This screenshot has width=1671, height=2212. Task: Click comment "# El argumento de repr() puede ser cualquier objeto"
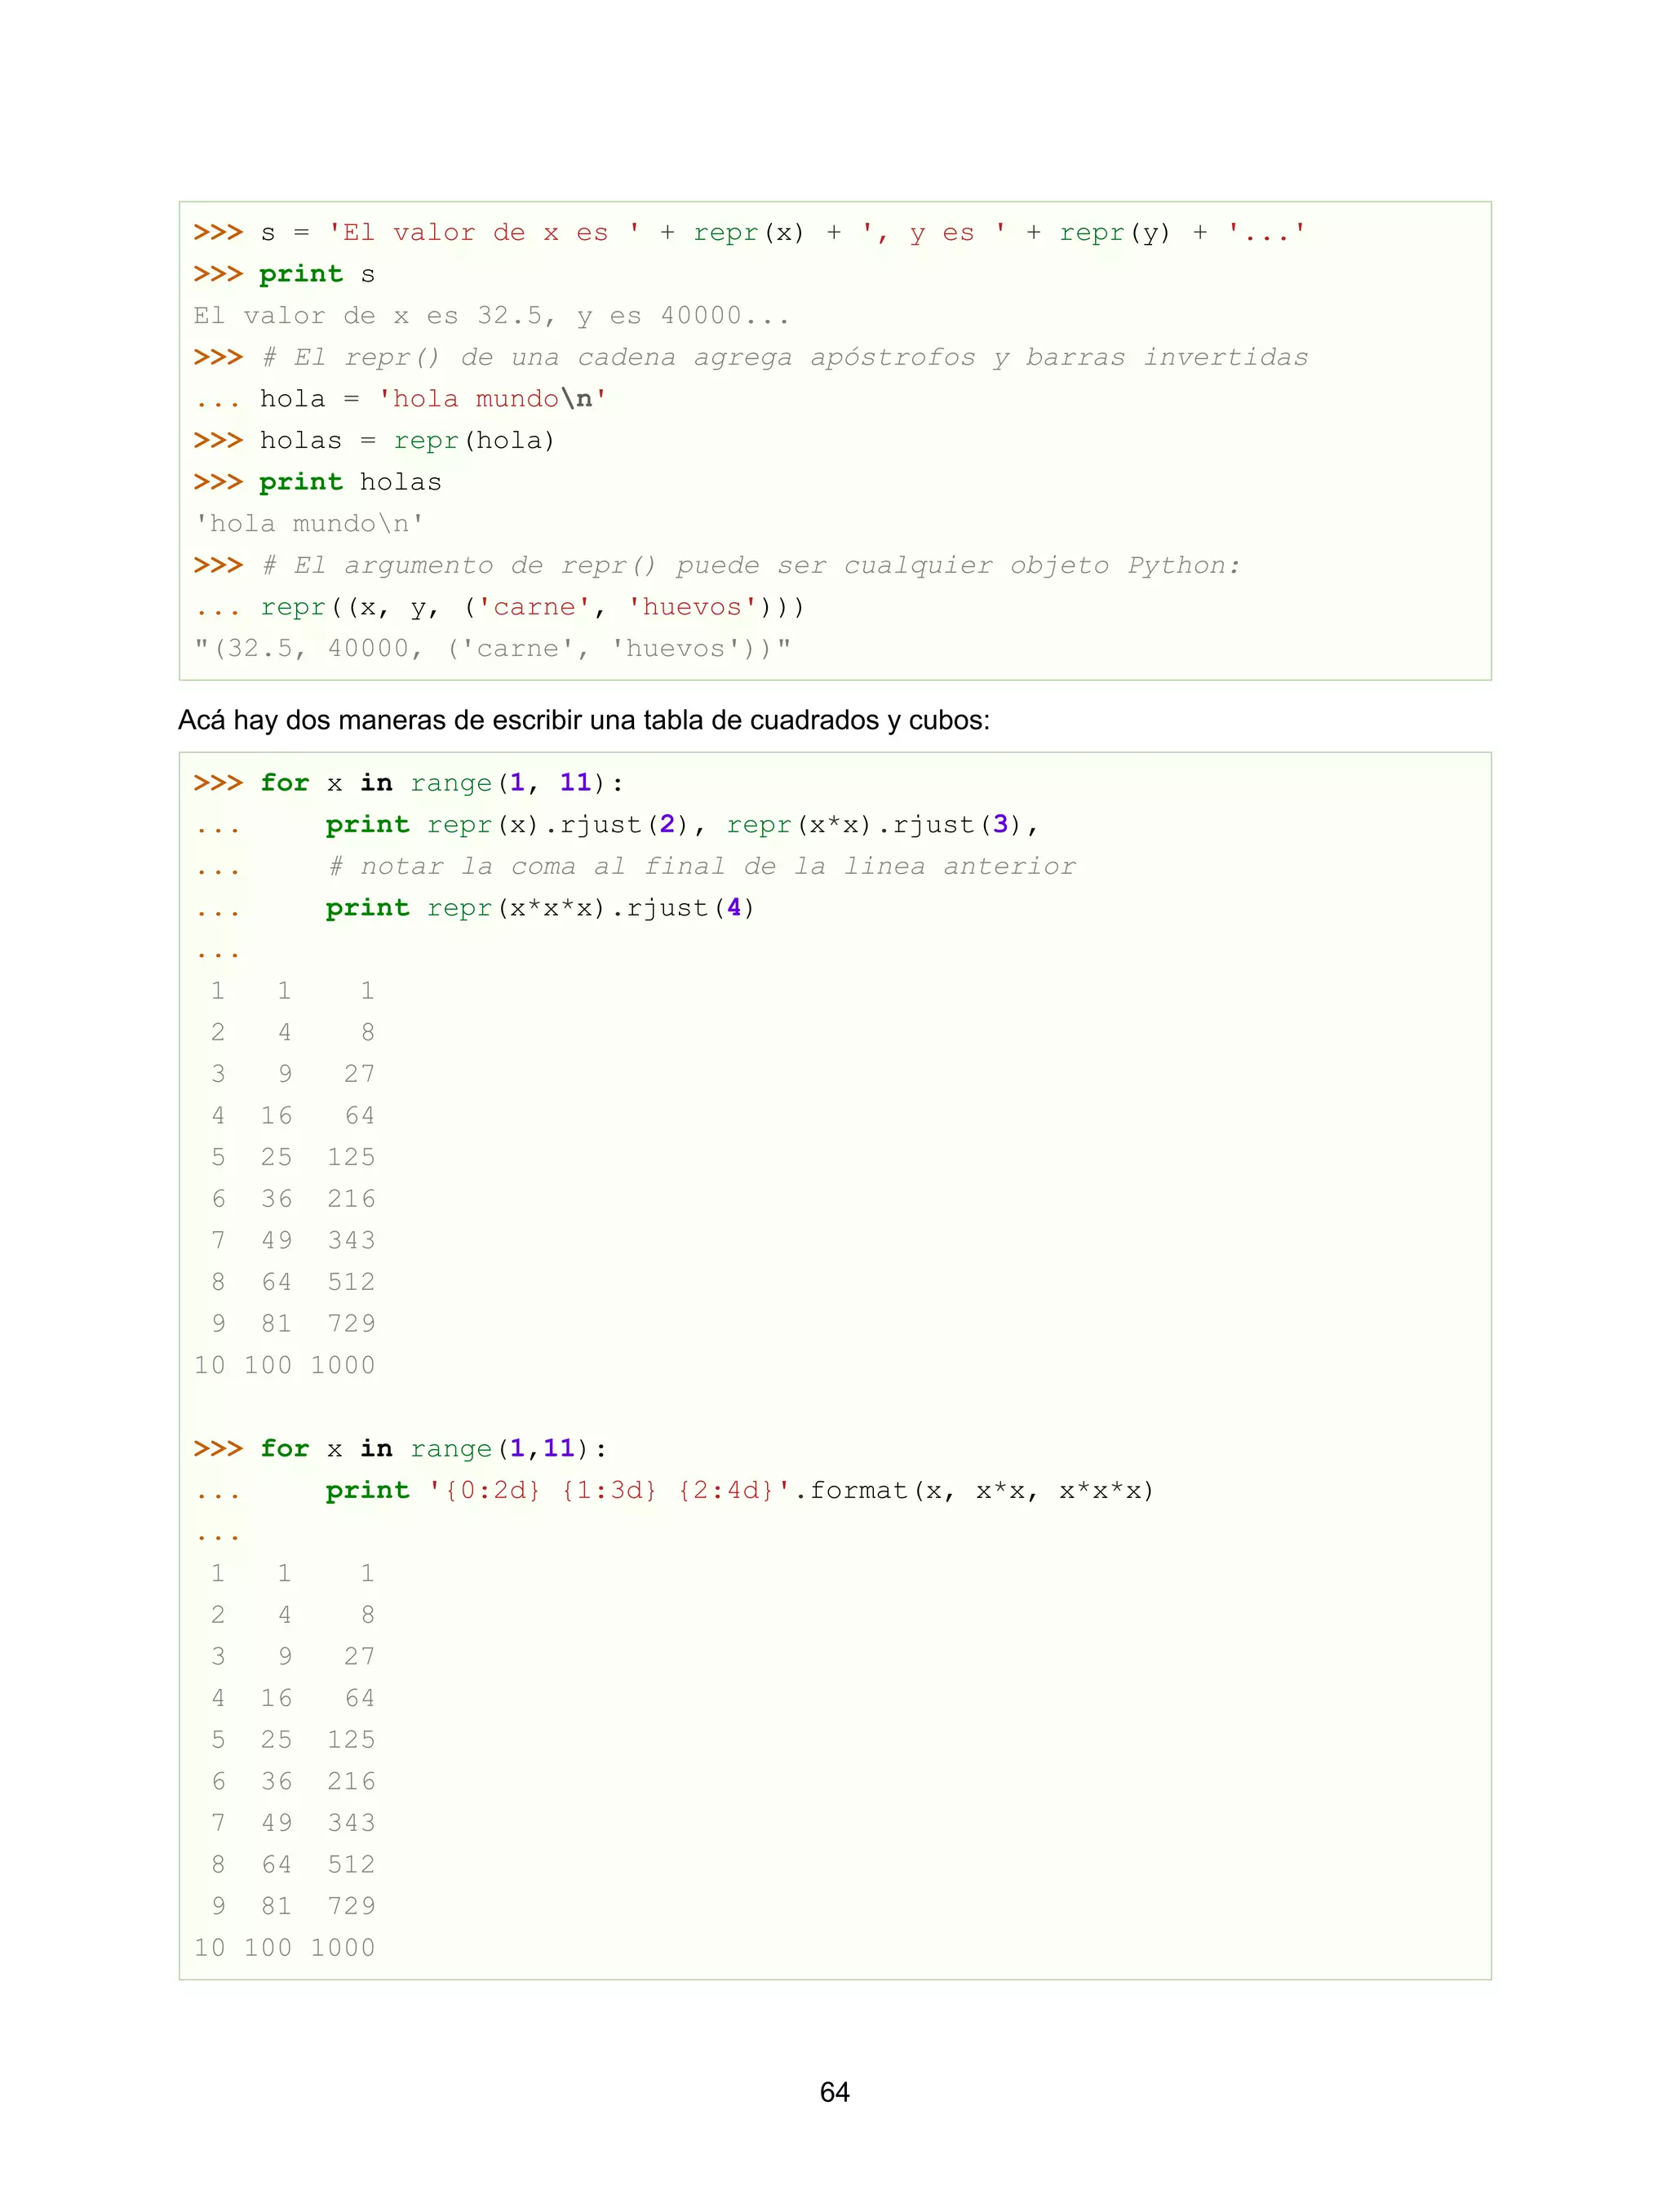coord(751,566)
